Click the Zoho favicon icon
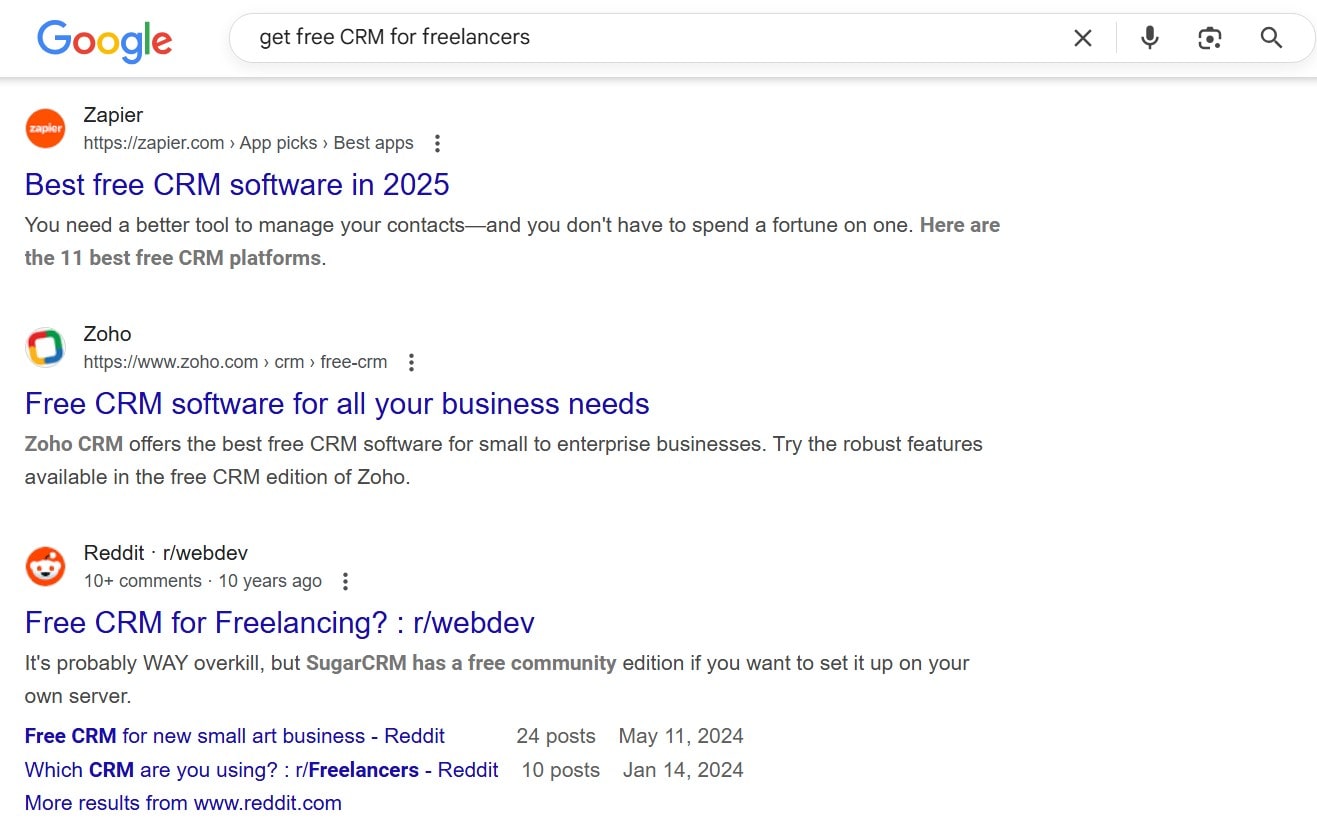 (x=45, y=347)
